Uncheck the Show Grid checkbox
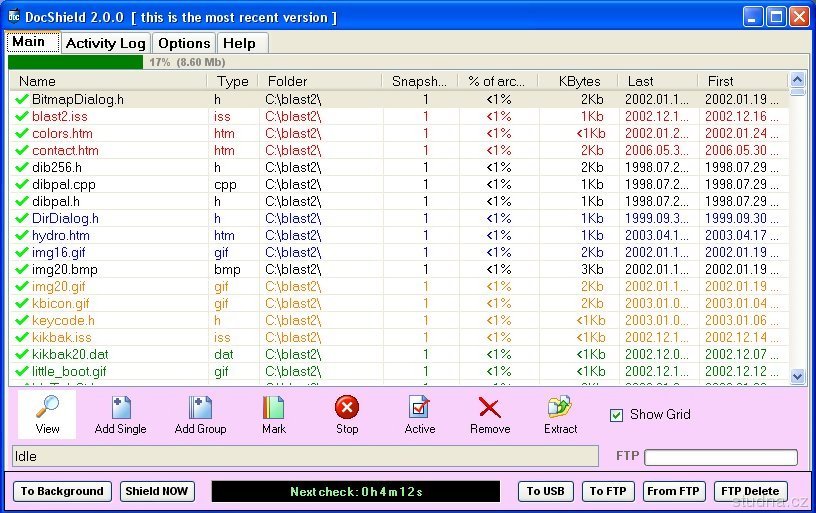Screen dimensions: 816x513 [x=616, y=415]
